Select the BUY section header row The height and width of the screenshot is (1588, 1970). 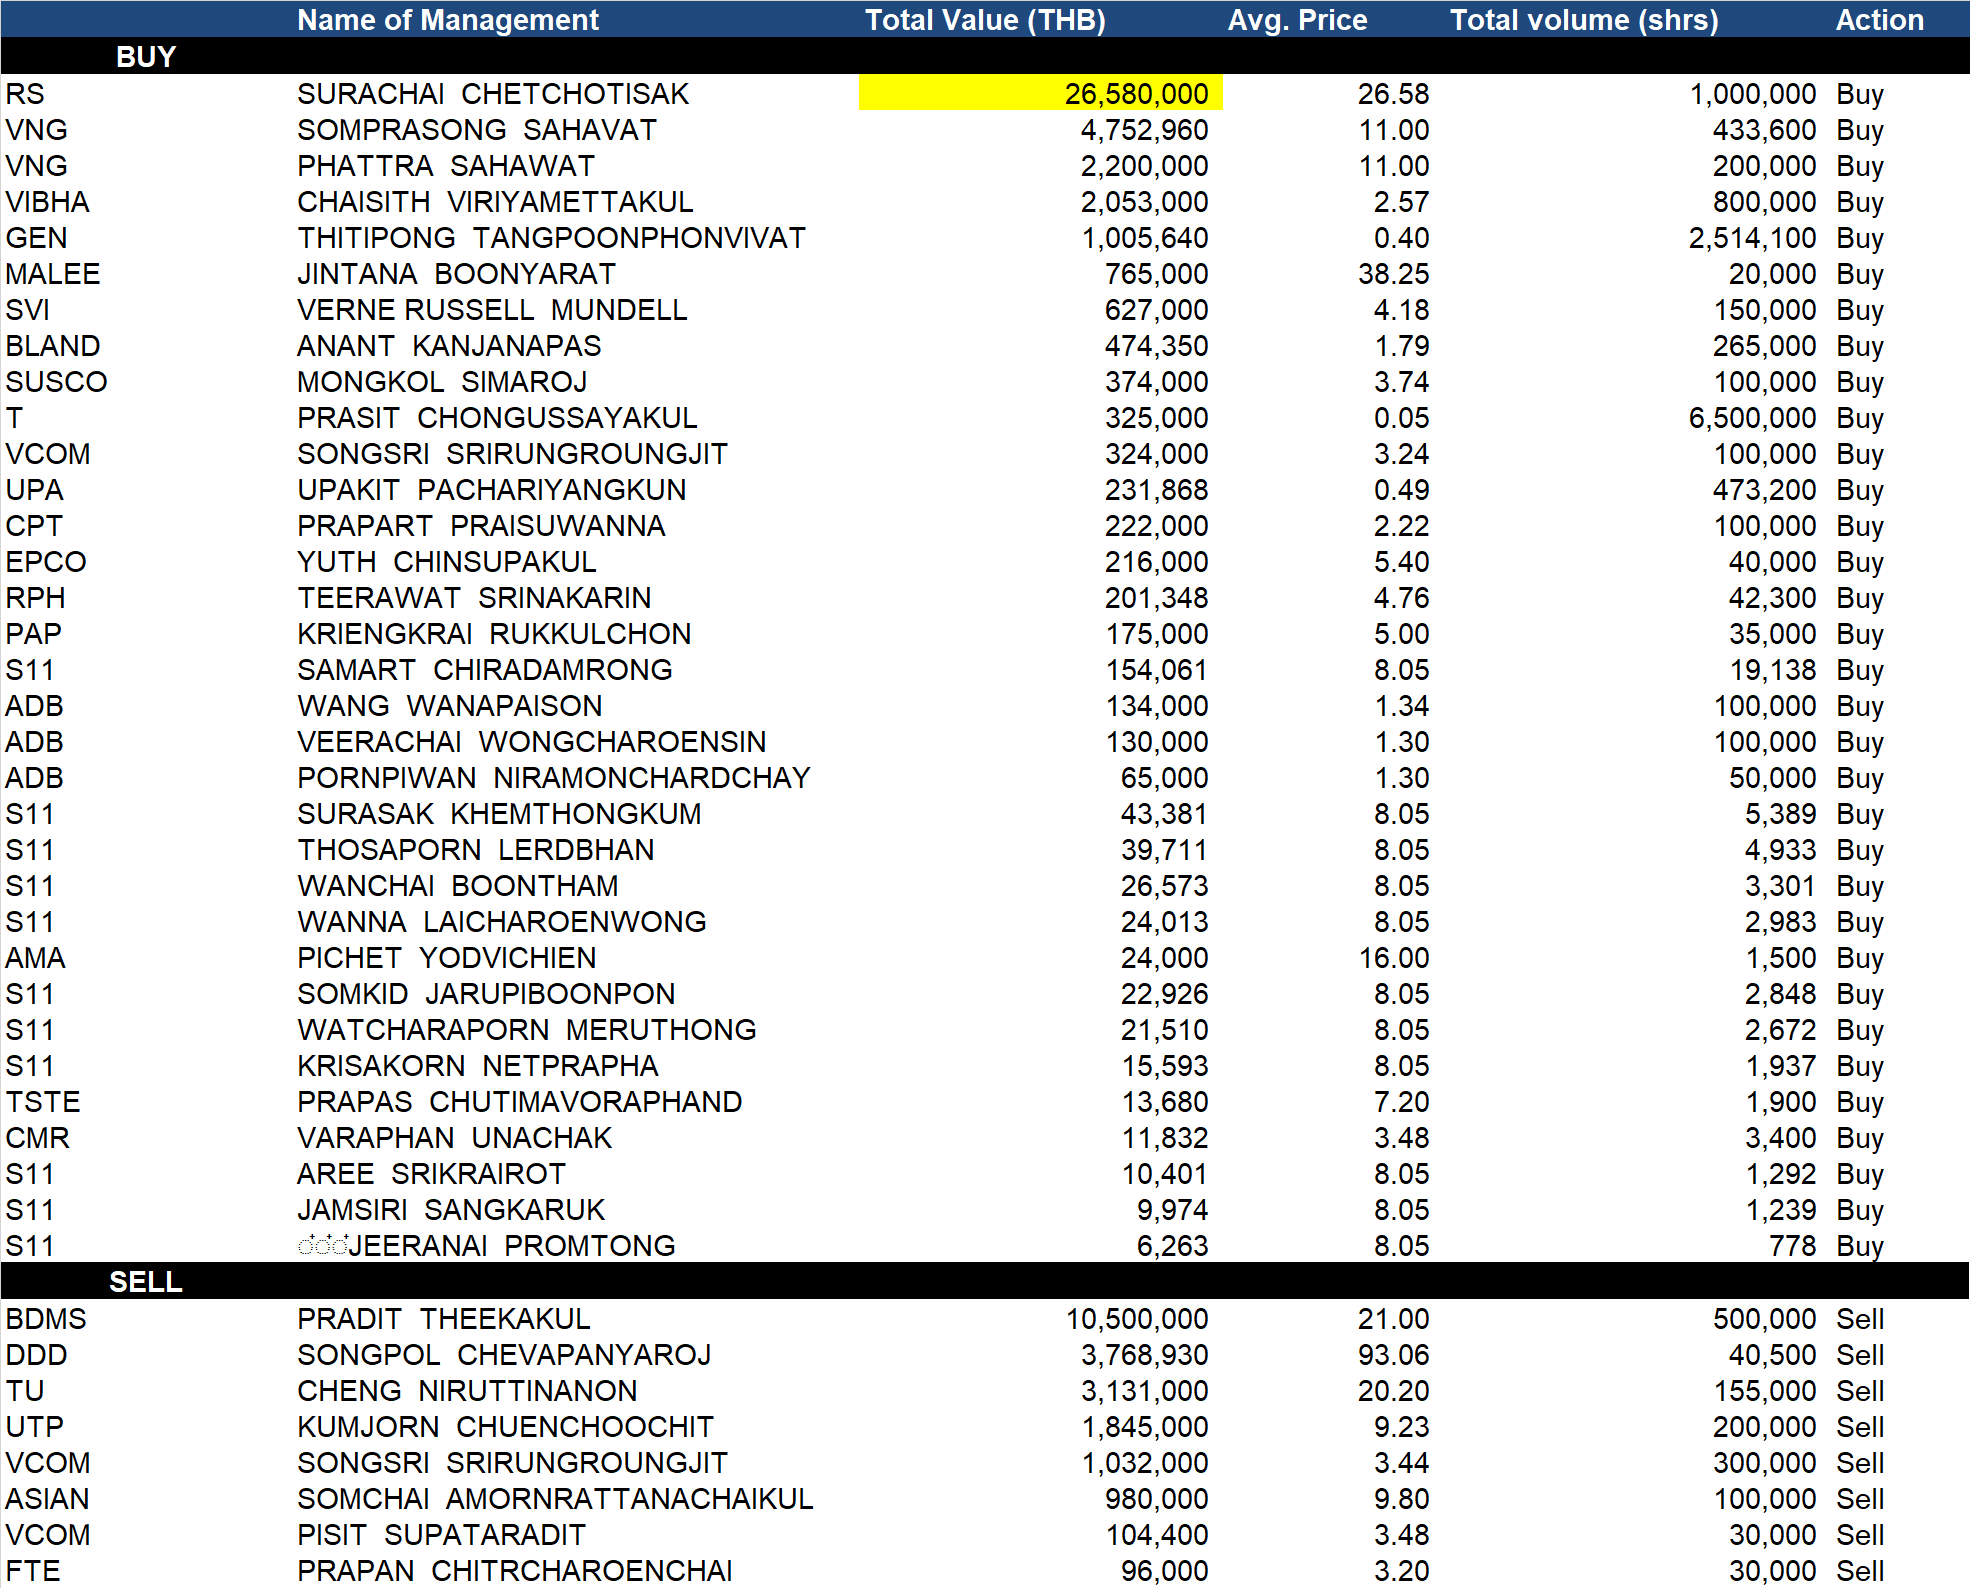coord(985,56)
